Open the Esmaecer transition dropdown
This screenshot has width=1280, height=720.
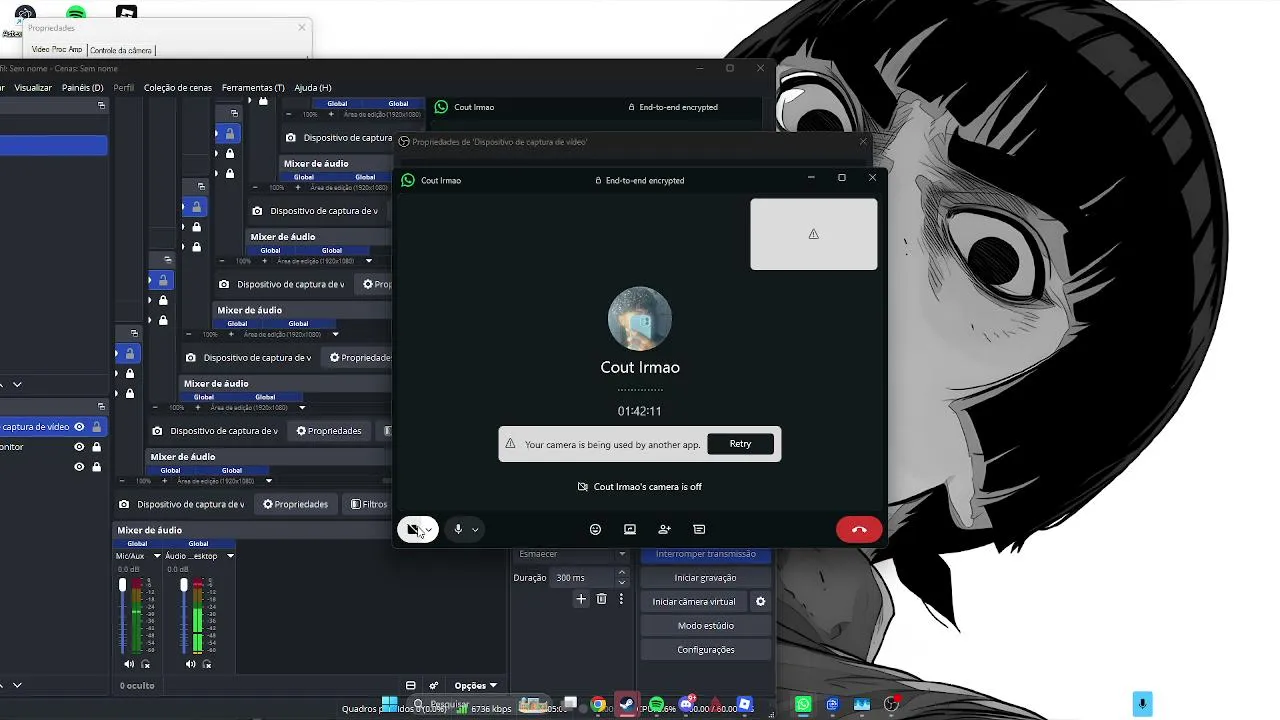(x=572, y=554)
